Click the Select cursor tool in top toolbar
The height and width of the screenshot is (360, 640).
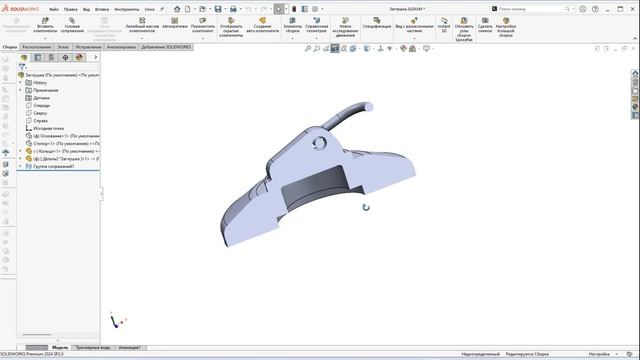tap(279, 9)
